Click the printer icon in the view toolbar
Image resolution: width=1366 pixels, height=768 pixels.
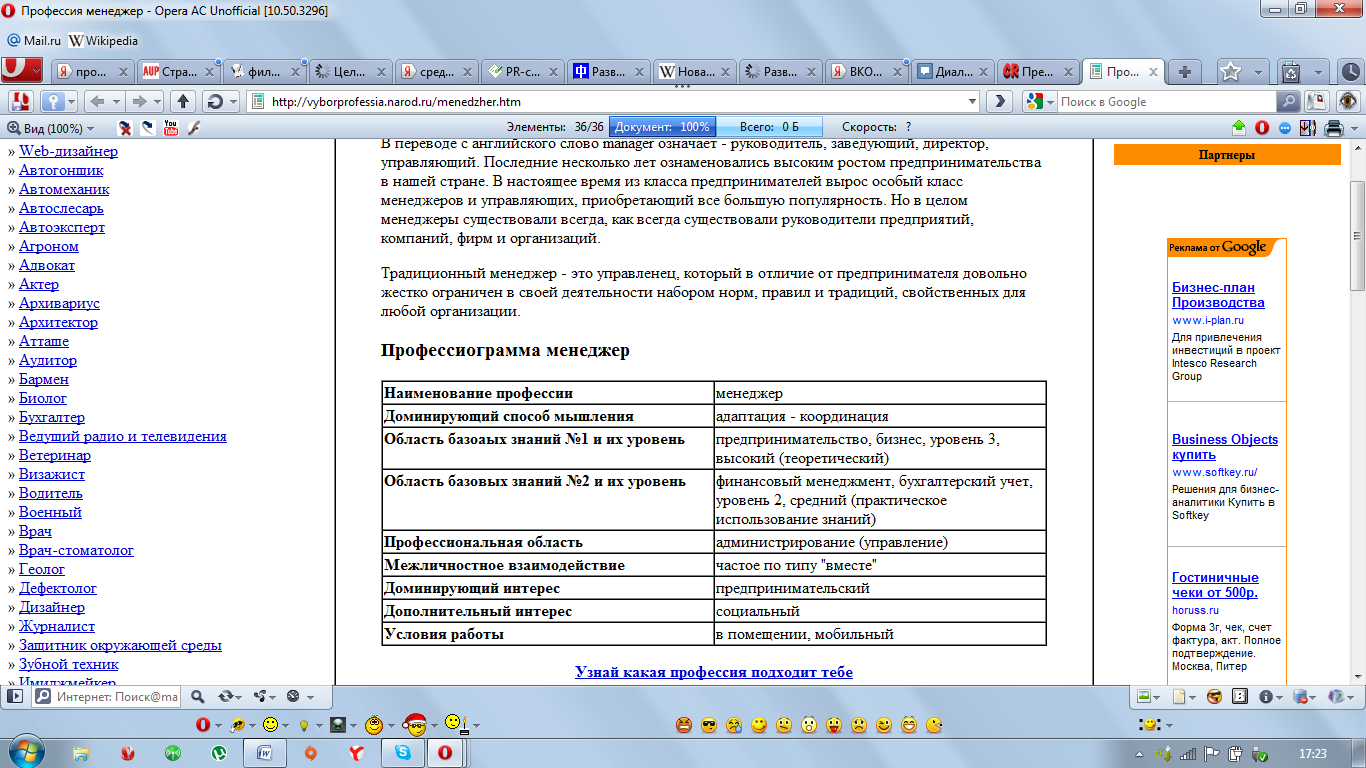point(1332,127)
